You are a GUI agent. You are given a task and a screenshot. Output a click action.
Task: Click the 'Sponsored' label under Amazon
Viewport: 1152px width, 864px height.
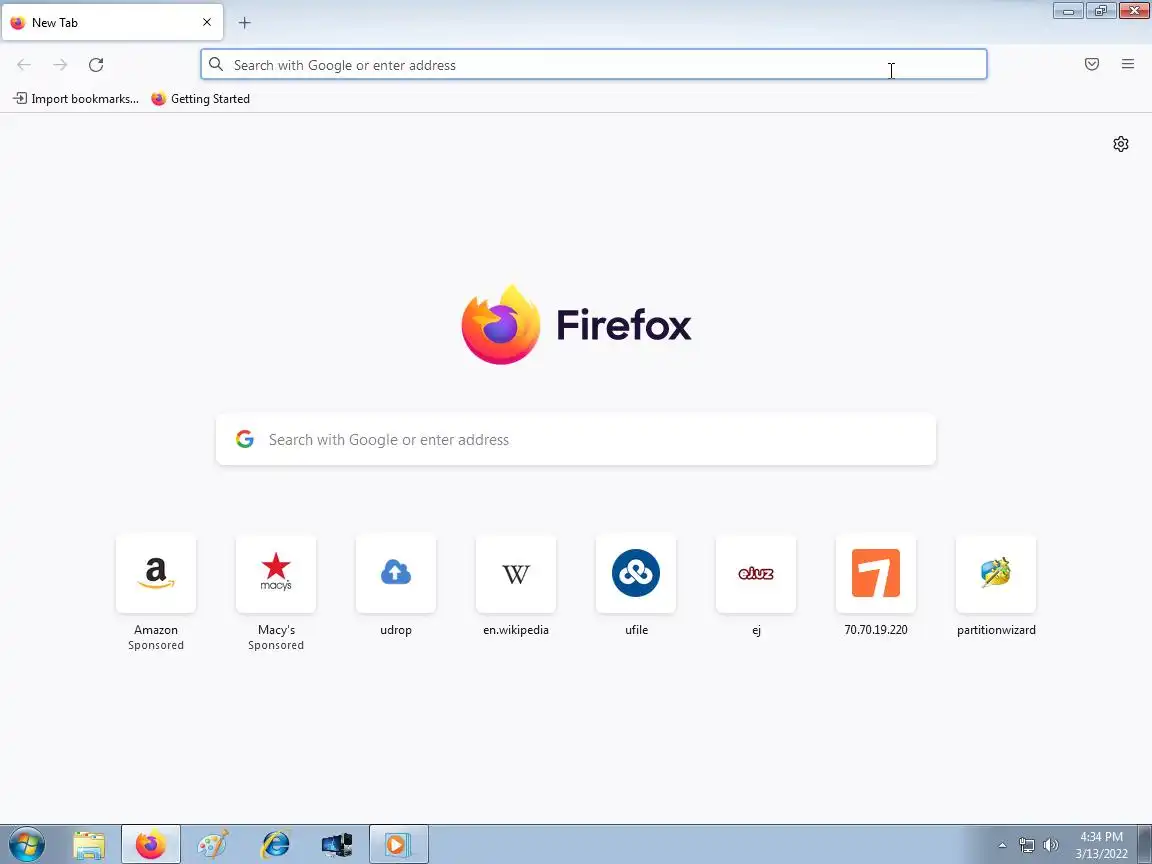156,645
